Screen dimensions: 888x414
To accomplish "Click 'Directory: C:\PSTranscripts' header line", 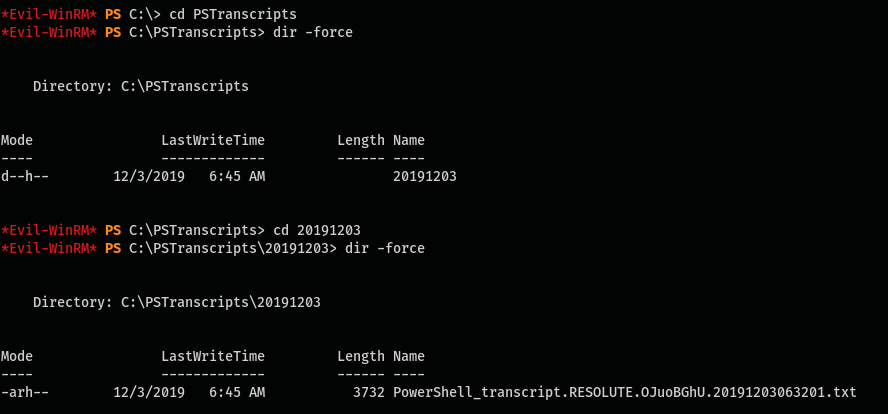I will (x=141, y=87).
